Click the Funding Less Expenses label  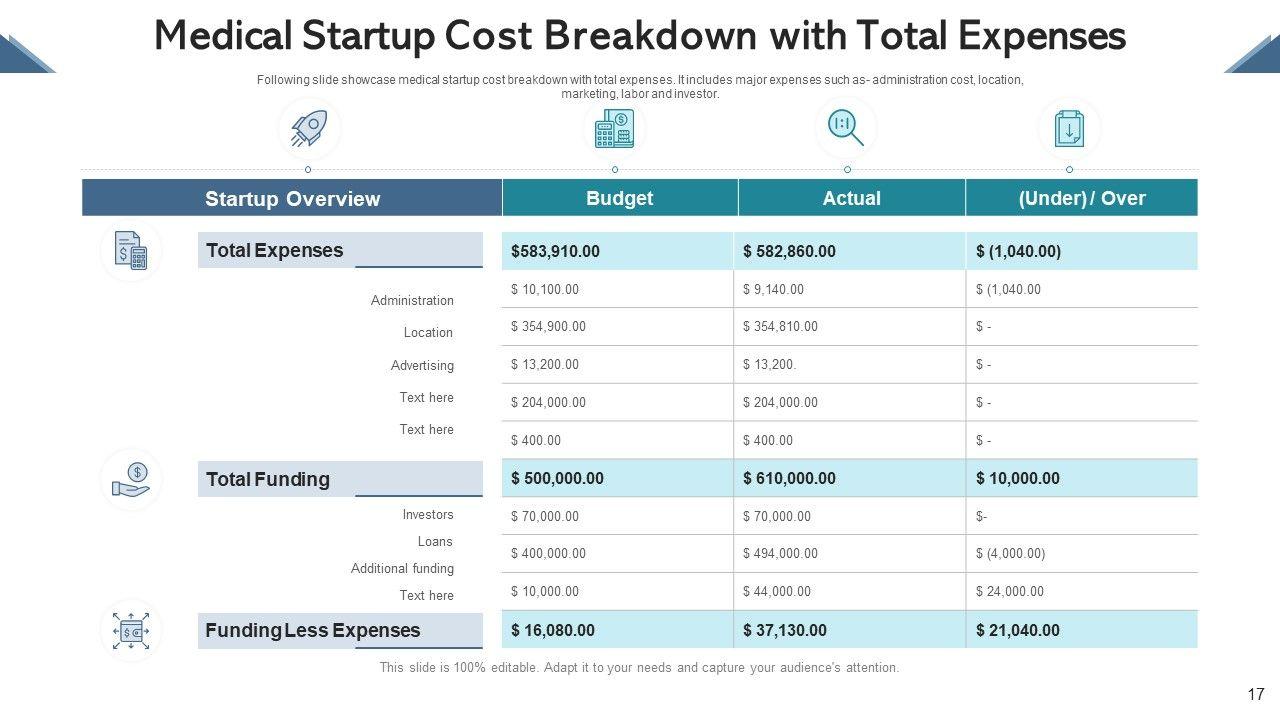[313, 630]
